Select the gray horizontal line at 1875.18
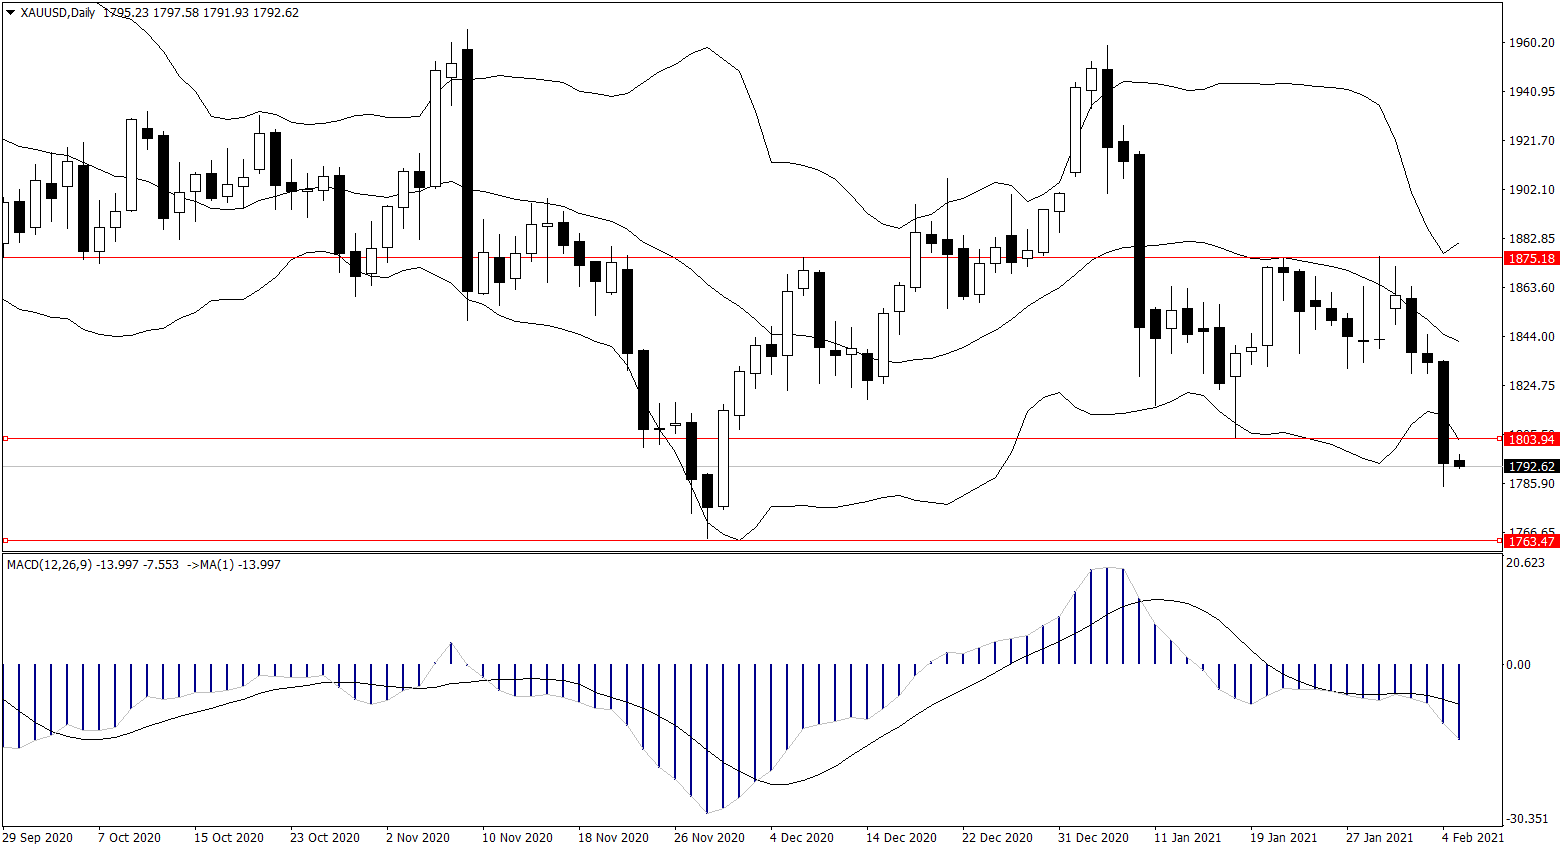 [700, 258]
